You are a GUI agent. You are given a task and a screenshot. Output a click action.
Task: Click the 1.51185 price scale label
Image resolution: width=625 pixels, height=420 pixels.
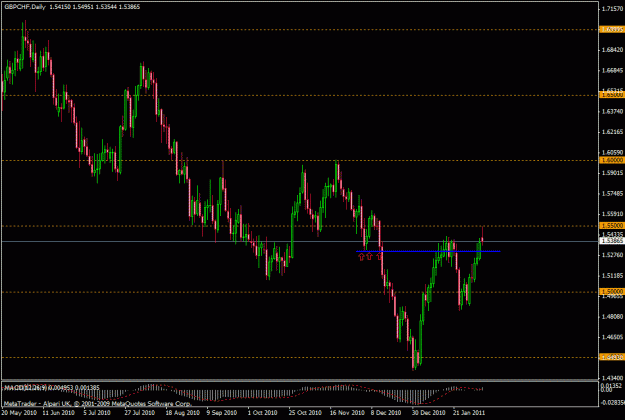coord(613,276)
